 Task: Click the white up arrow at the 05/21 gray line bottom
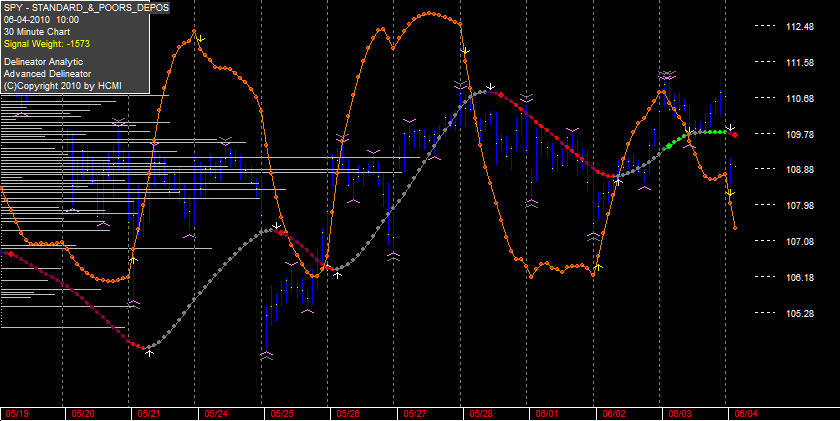[150, 352]
